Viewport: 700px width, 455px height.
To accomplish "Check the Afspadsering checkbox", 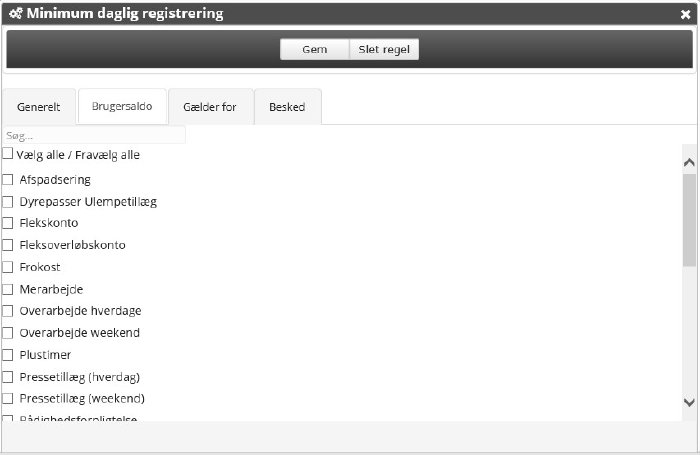I will (x=8, y=180).
